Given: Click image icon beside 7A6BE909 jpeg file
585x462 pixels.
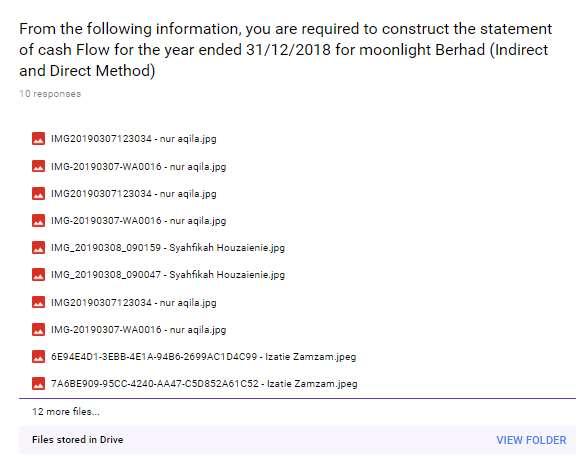Looking at the screenshot, I should tap(38, 384).
